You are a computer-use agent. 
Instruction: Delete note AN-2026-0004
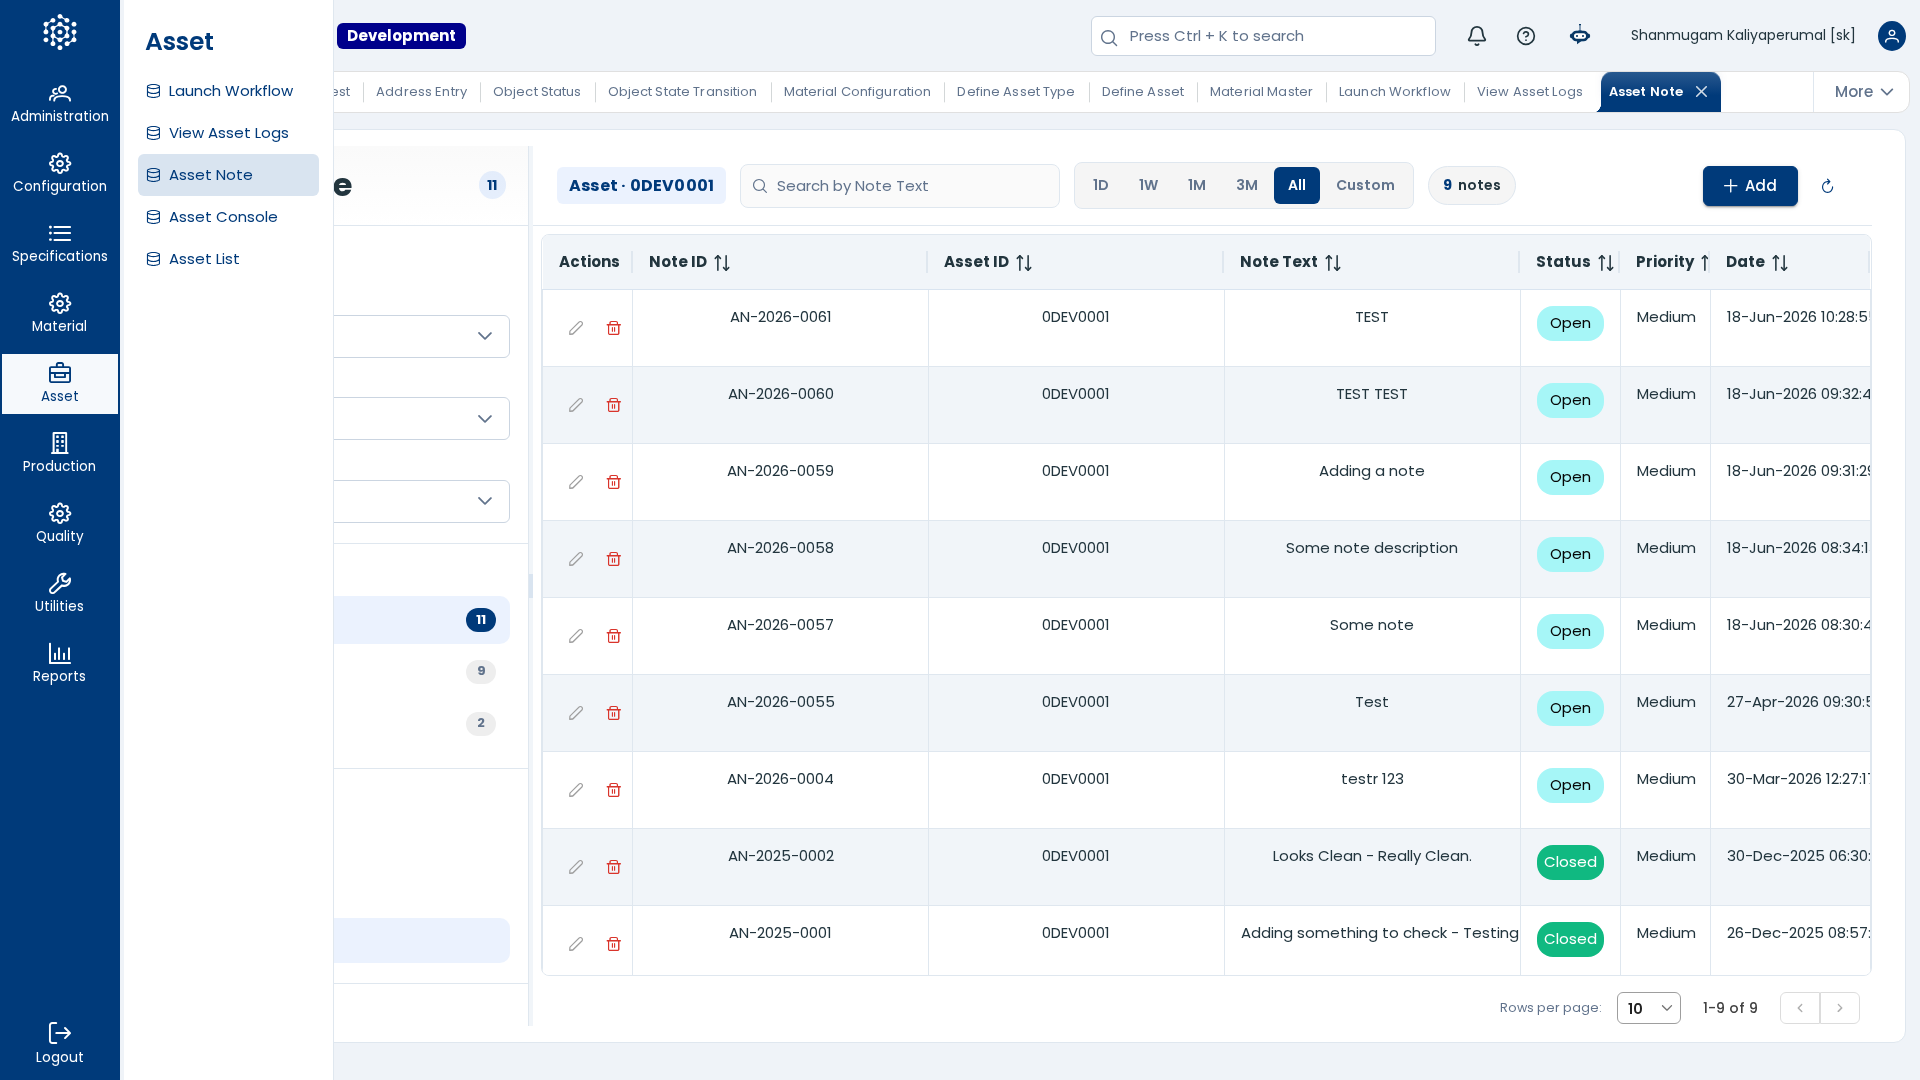[x=614, y=790]
